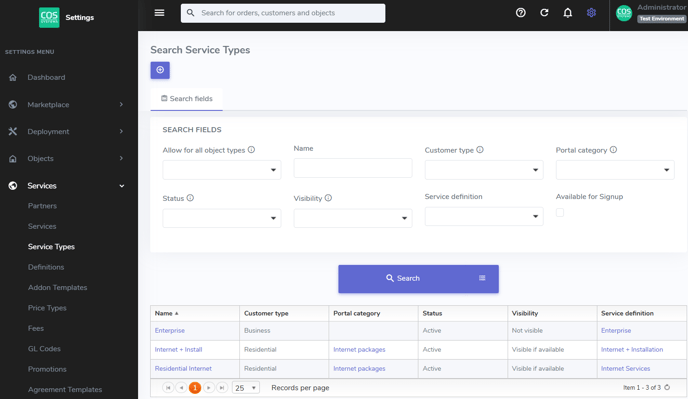Click info icon beside Customer type

(480, 150)
